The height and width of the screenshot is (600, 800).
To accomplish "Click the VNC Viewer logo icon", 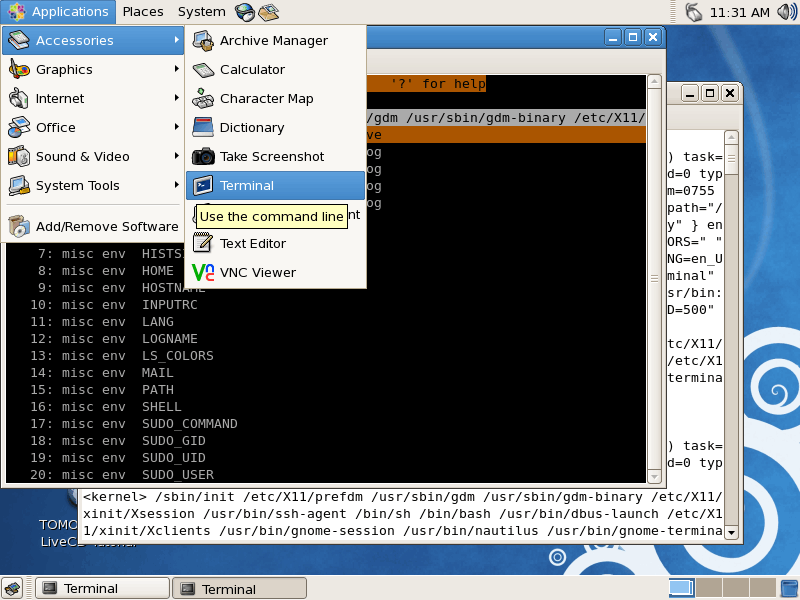I will tap(203, 272).
